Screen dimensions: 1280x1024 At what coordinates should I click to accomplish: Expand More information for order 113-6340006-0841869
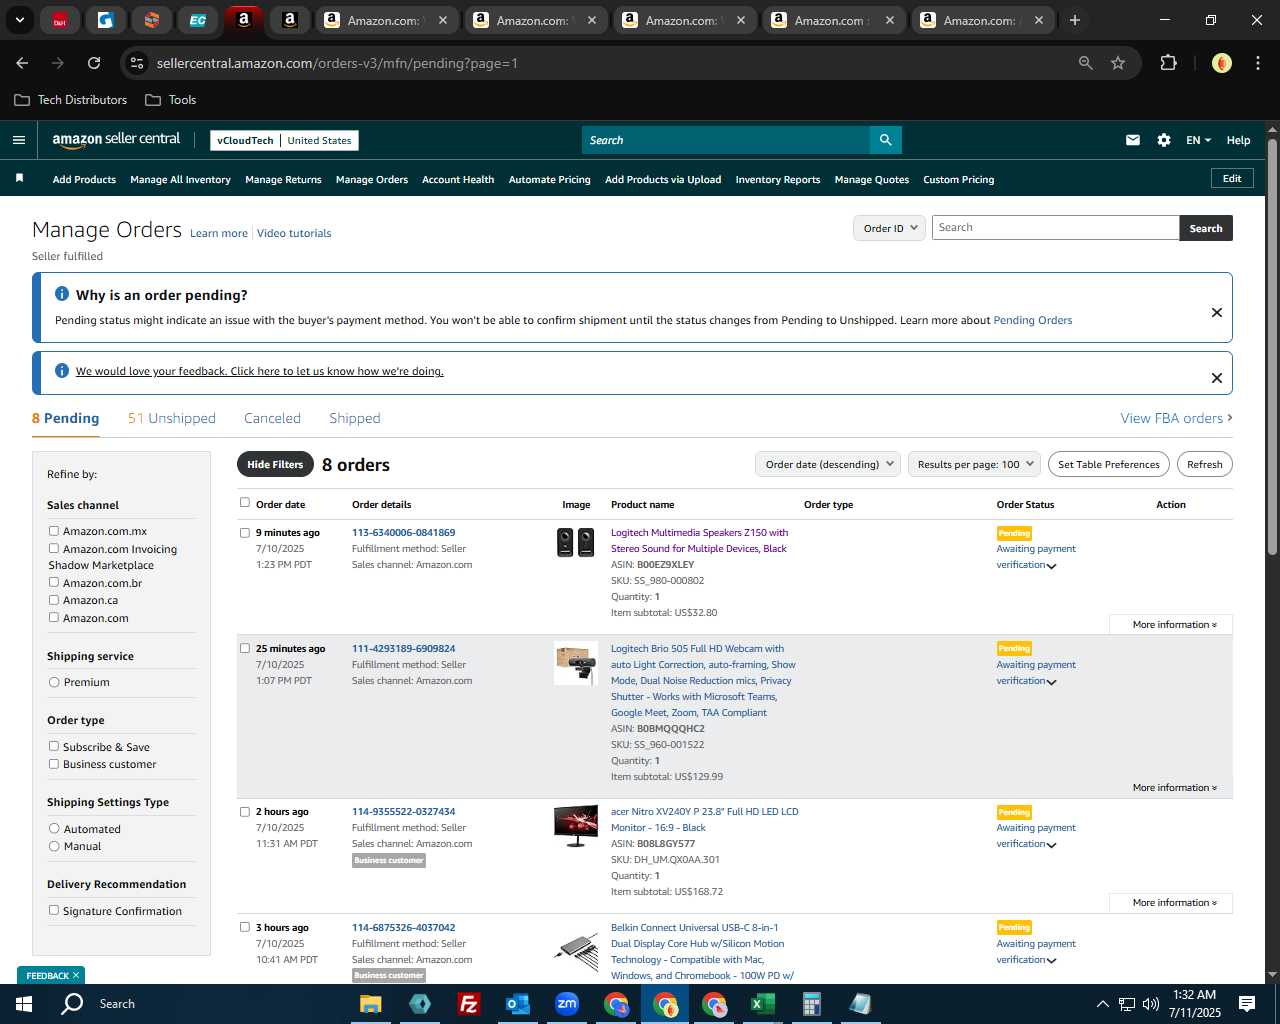coord(1174,624)
